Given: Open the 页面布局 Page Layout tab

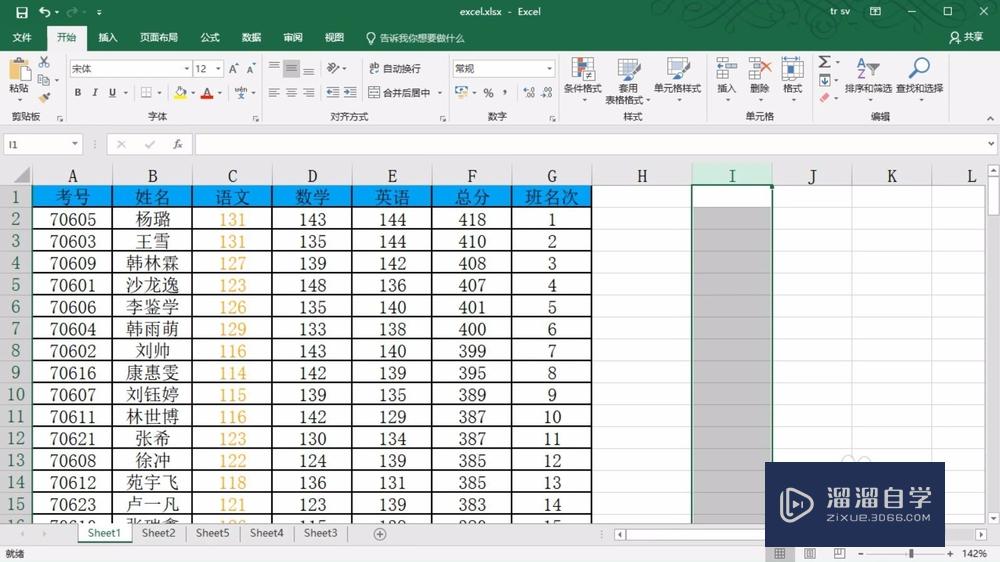Looking at the screenshot, I should (159, 38).
